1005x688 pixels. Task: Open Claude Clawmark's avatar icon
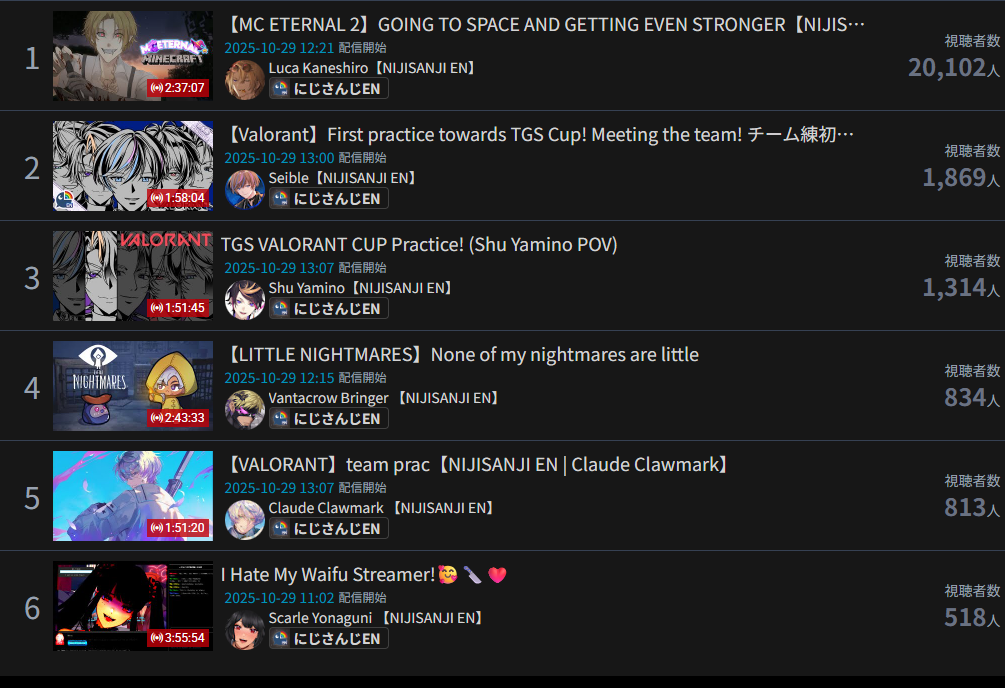coord(245,520)
